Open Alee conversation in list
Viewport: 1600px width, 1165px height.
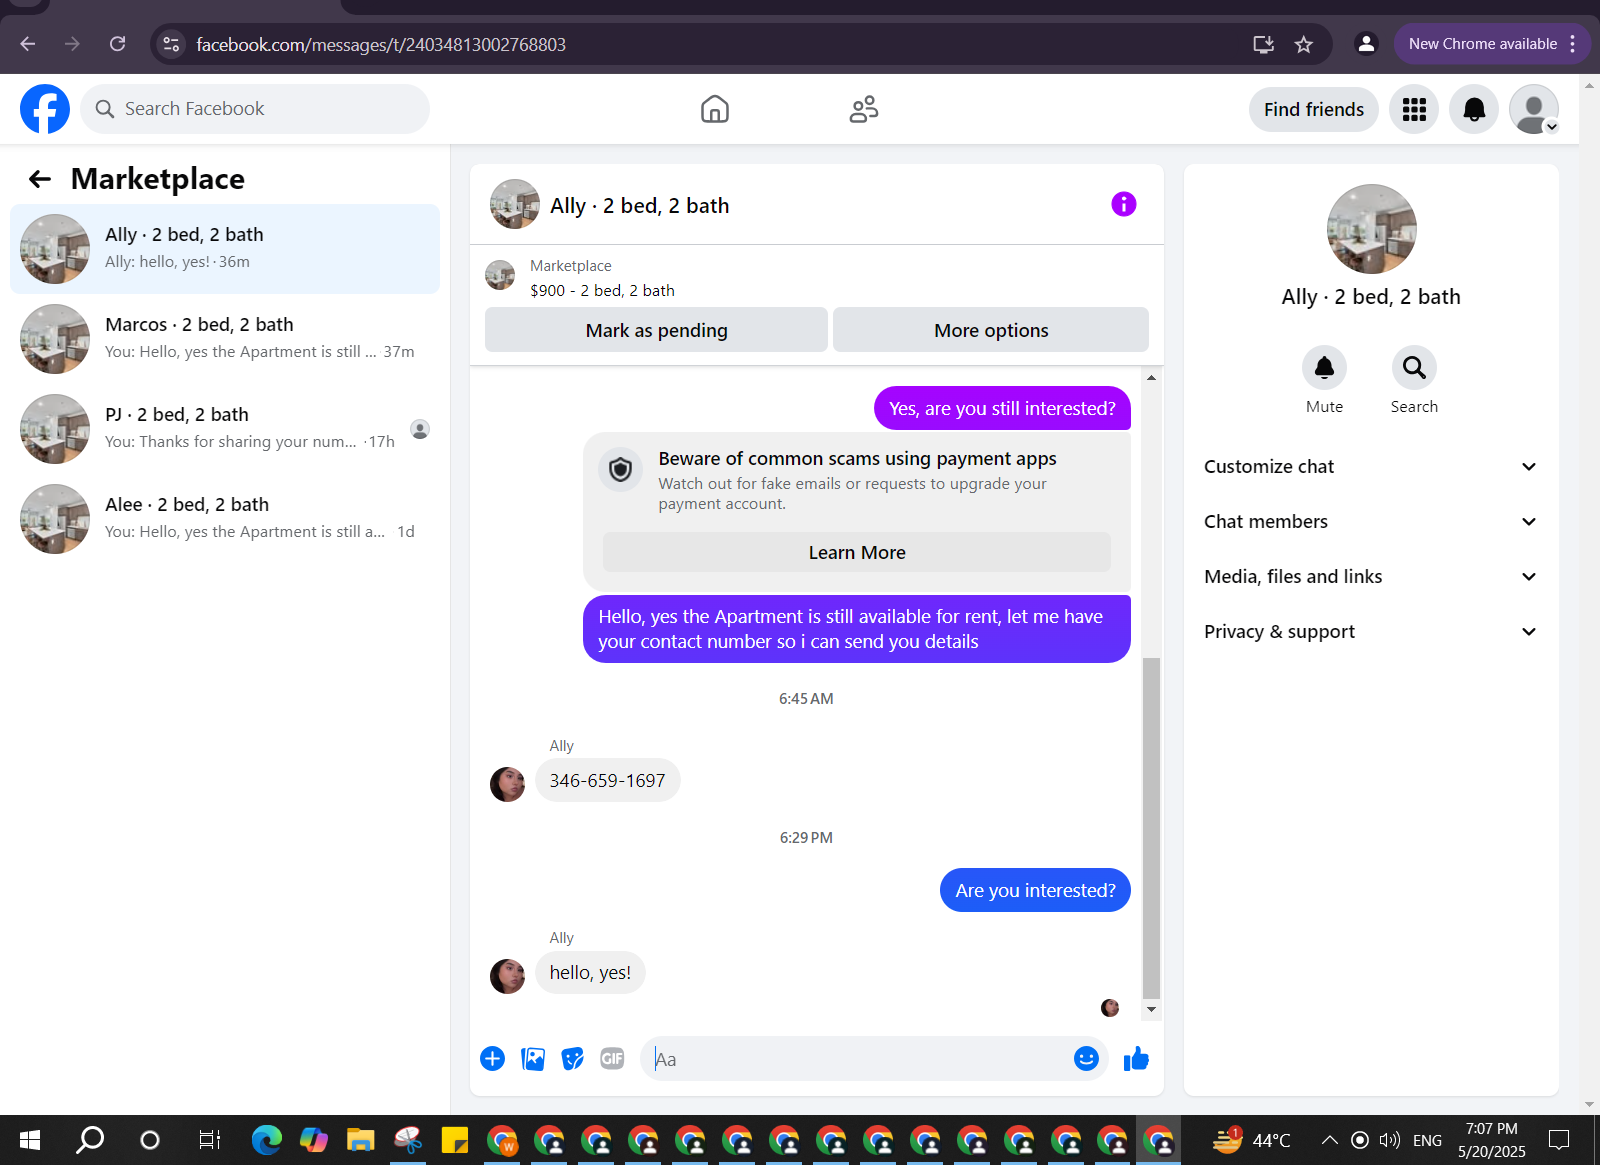point(225,519)
